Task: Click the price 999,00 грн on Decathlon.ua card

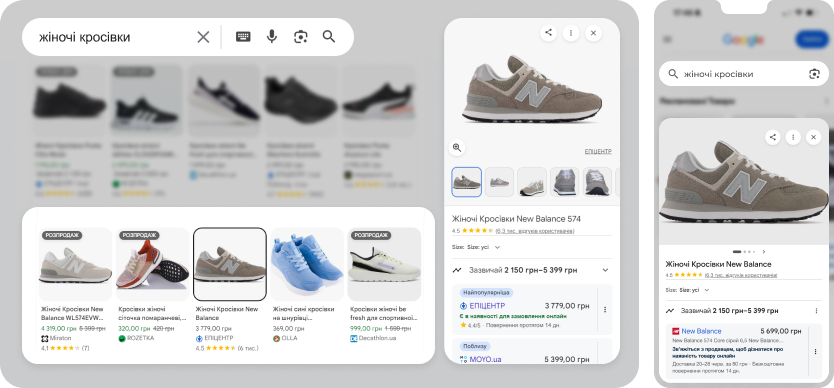Action: pos(365,328)
